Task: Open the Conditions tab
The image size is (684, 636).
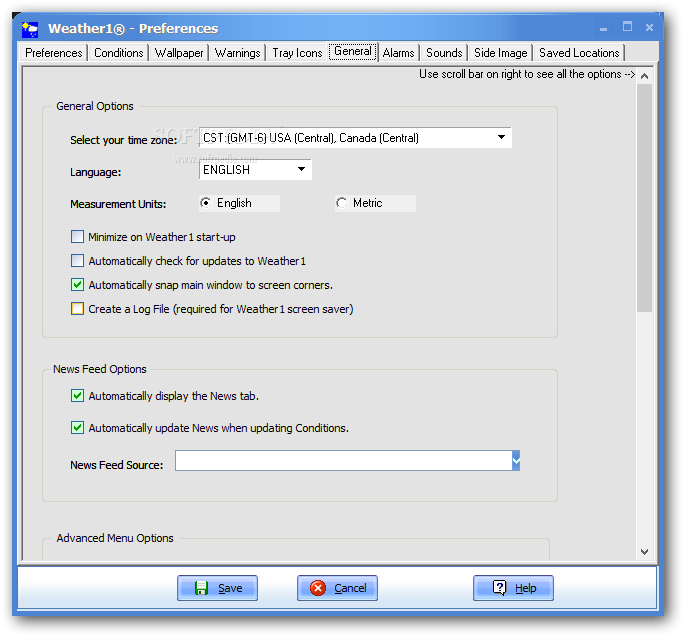Action: [x=119, y=53]
